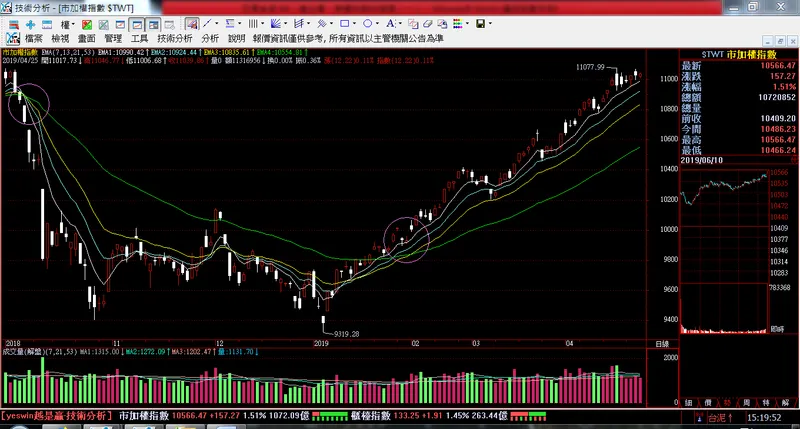
Task: Click the grey-green chart icon
Action: tap(104, 24)
